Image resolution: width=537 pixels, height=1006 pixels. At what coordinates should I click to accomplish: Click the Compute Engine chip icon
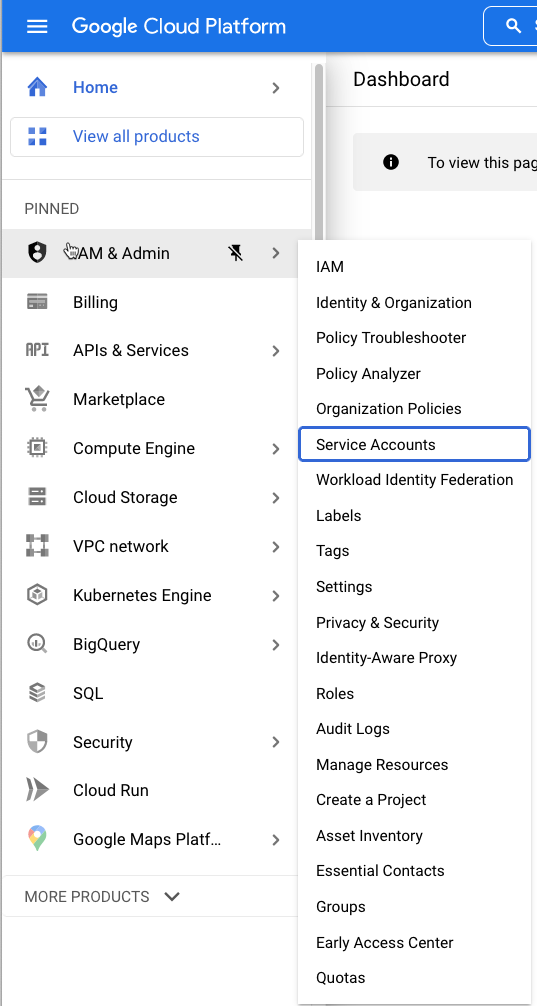click(37, 448)
